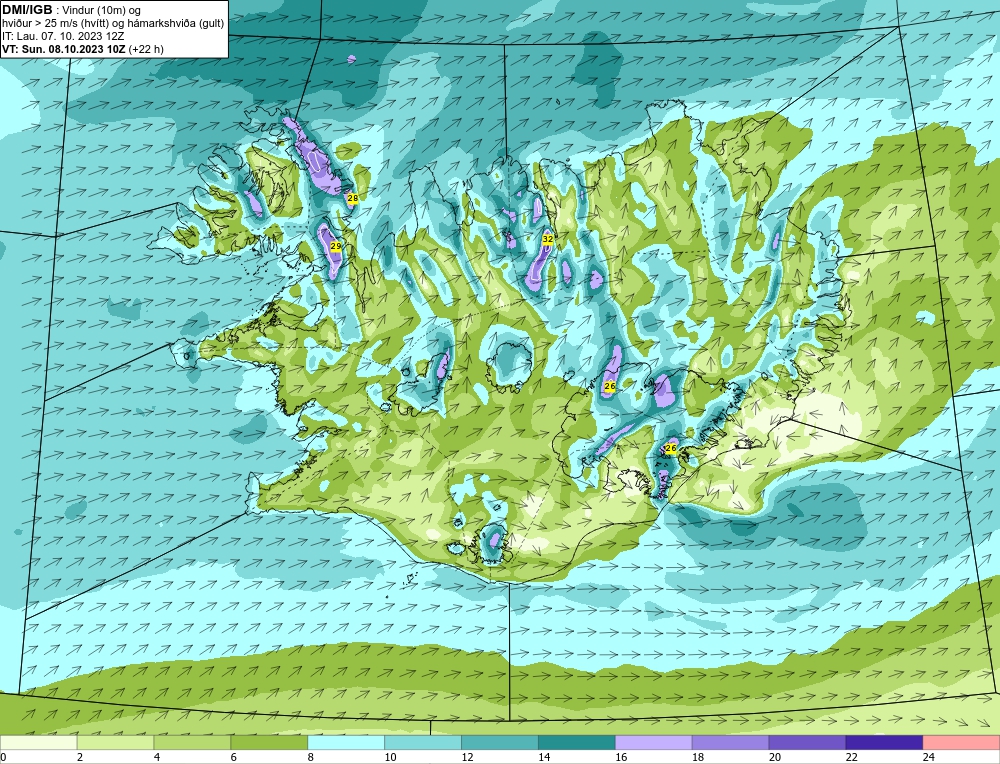The height and width of the screenshot is (764, 1000).
Task: Choose the dark indigo 22–24 m/s legend swatch
Action: [x=885, y=742]
